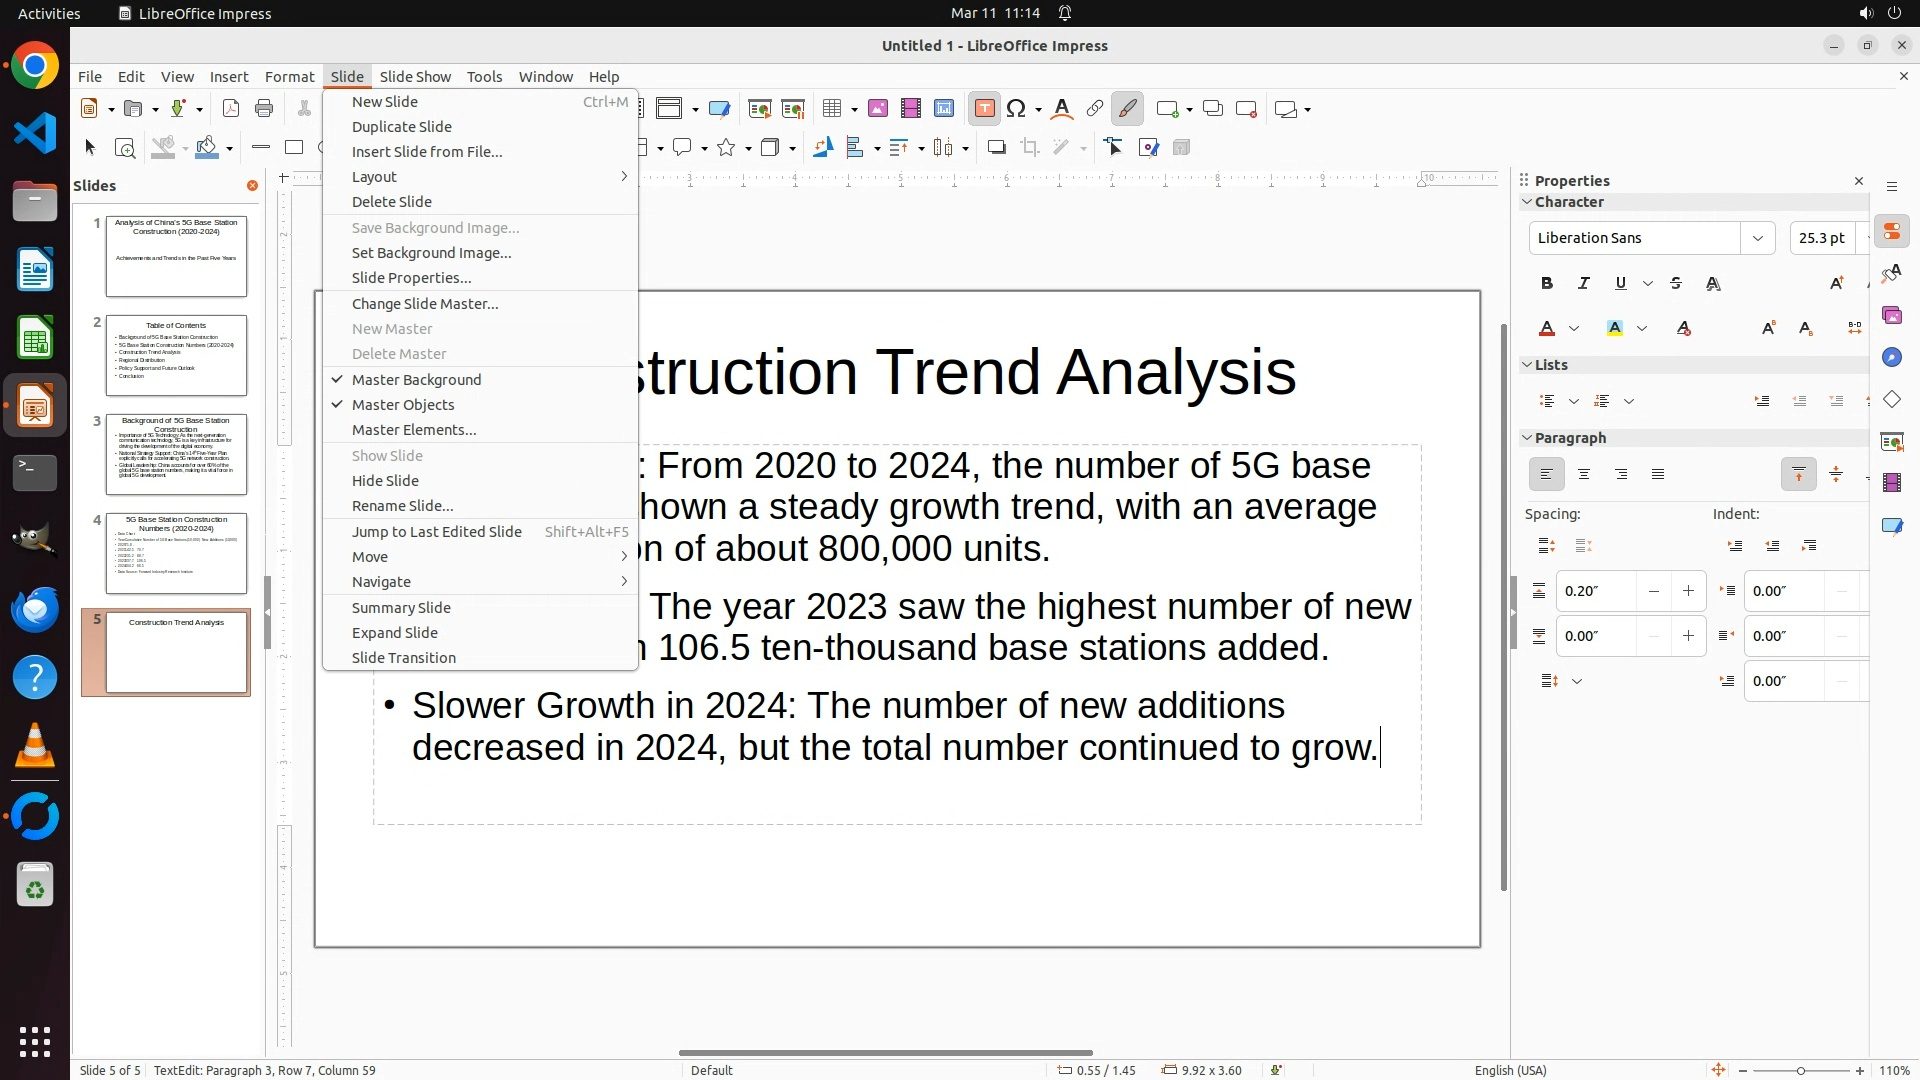The image size is (1920, 1080).
Task: Choose Duplicate Slide from the menu
Action: [402, 127]
